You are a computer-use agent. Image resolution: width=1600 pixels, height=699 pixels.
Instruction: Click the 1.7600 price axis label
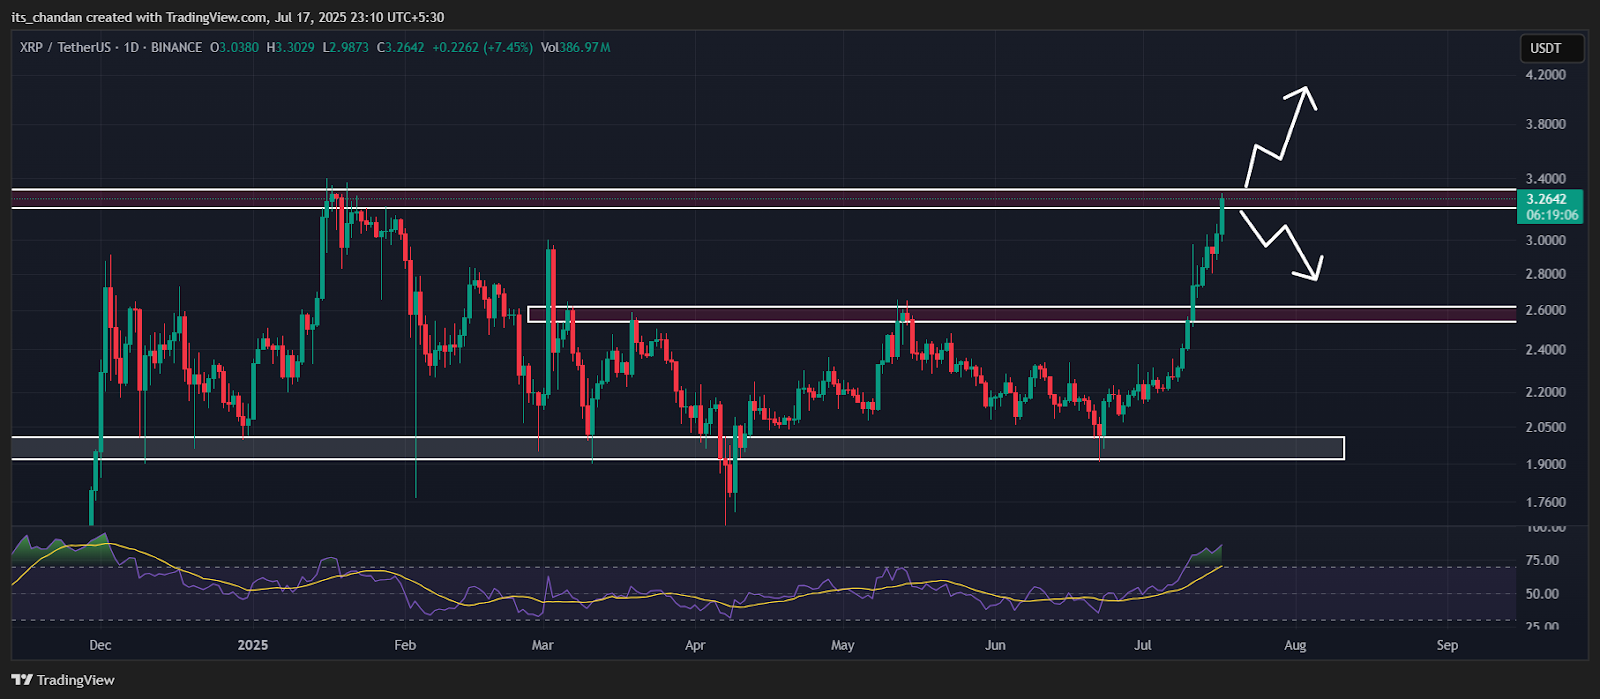[1546, 503]
